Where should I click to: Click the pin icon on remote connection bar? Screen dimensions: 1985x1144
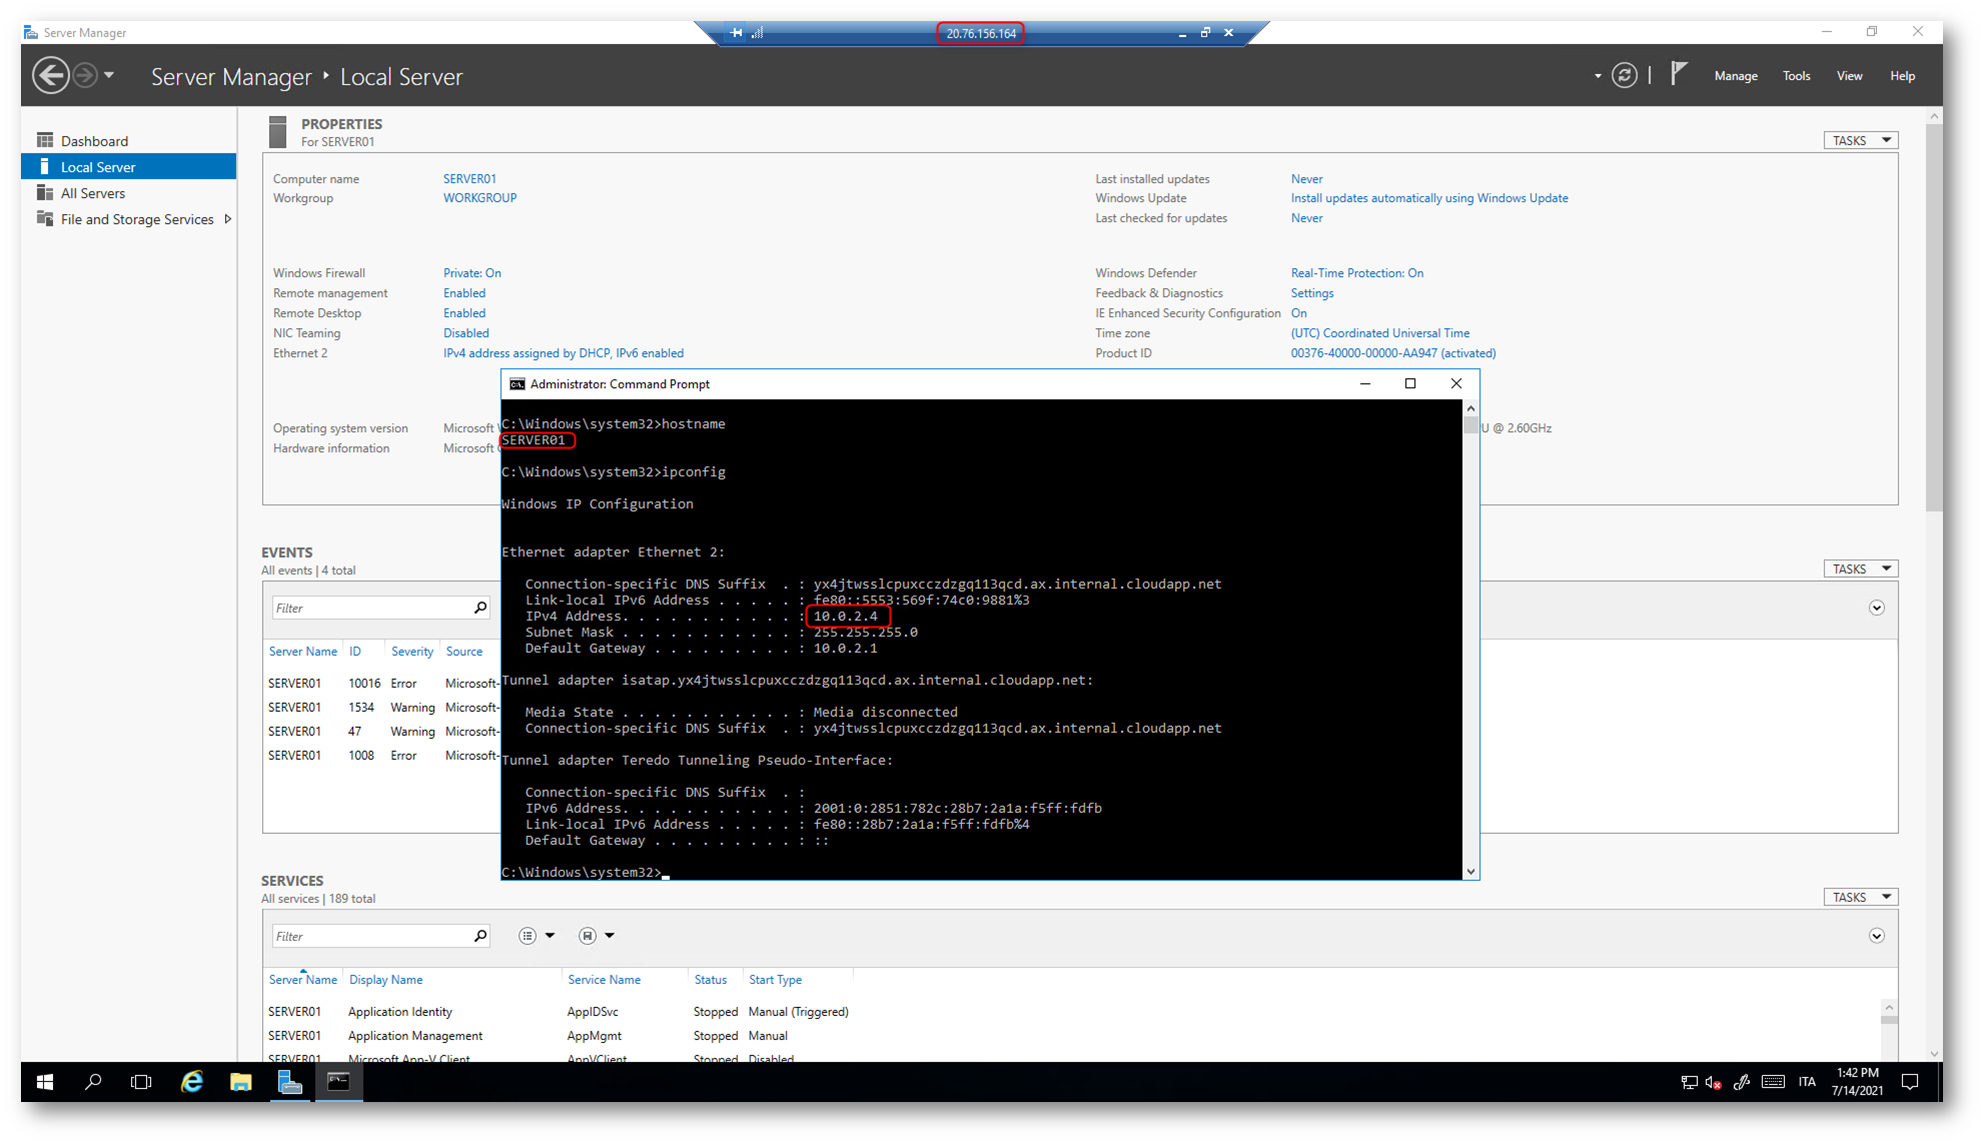tap(736, 33)
